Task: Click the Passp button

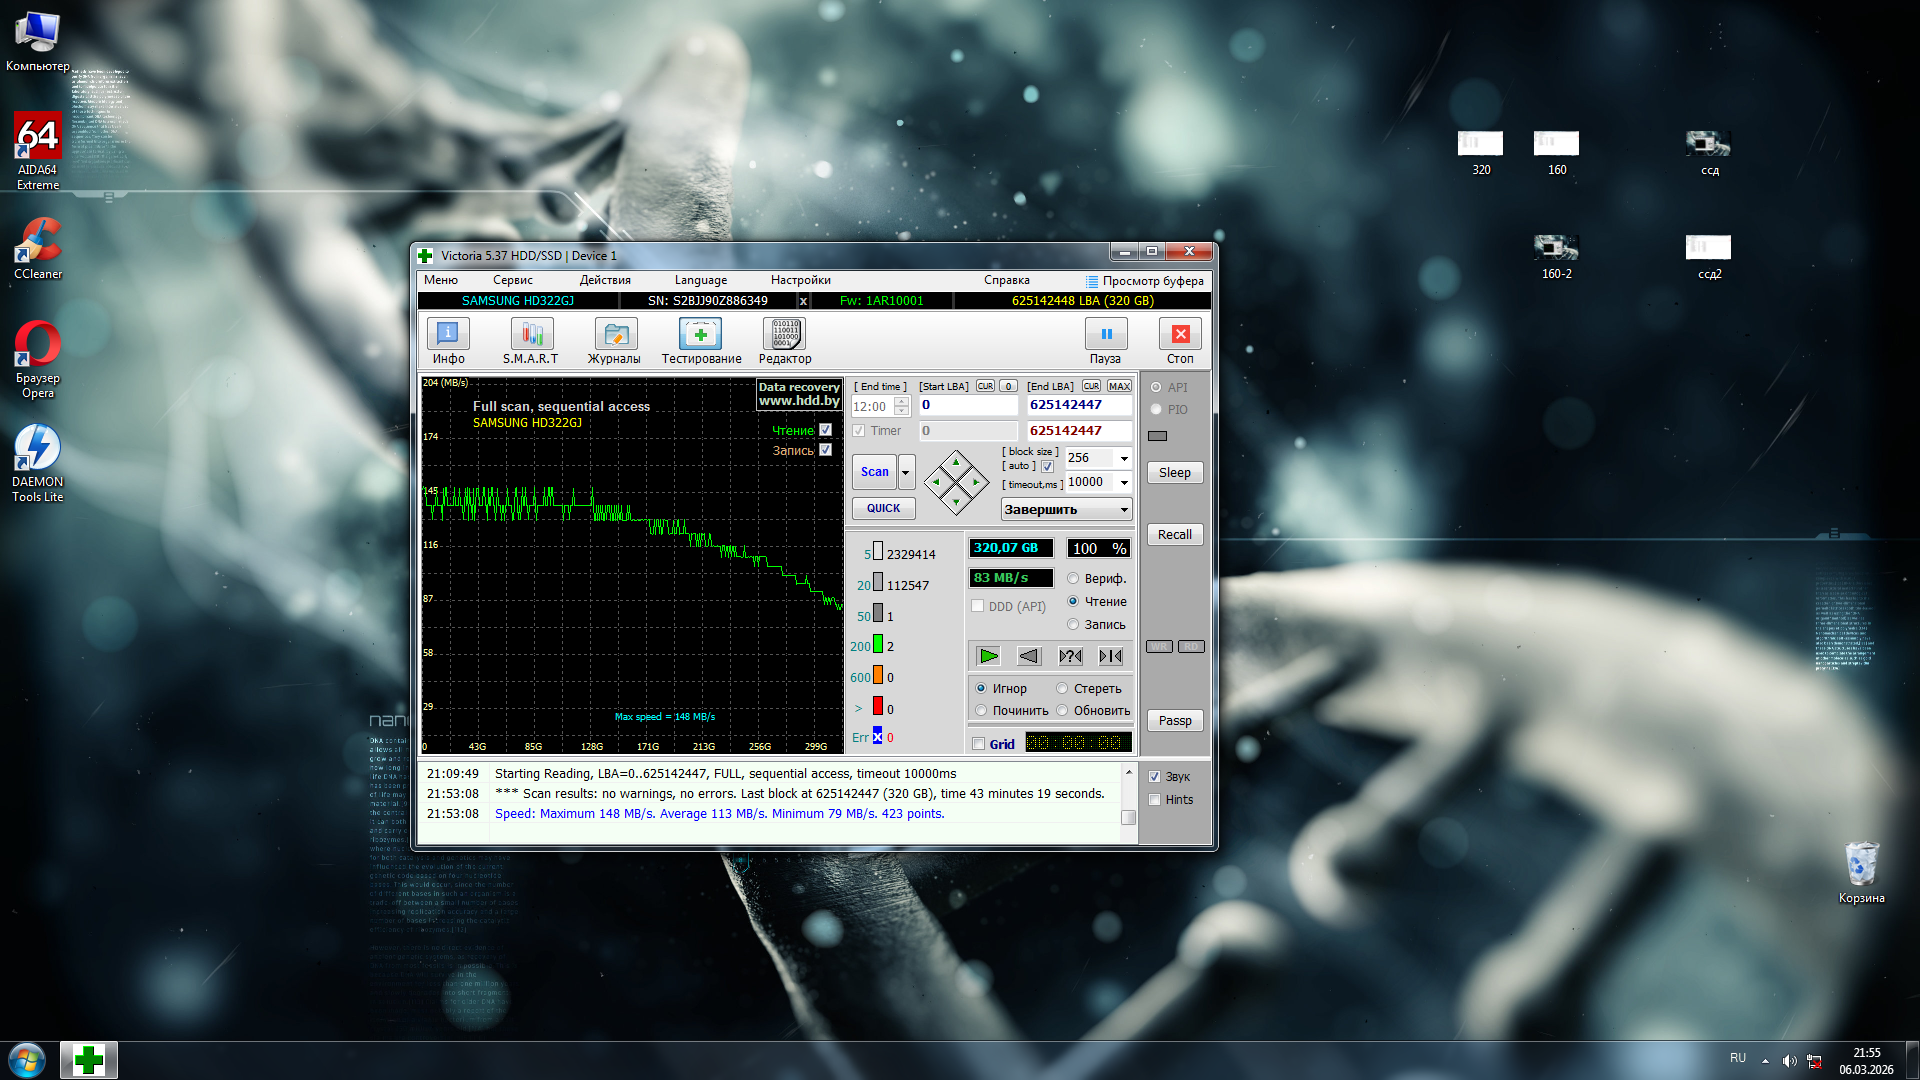Action: tap(1174, 721)
